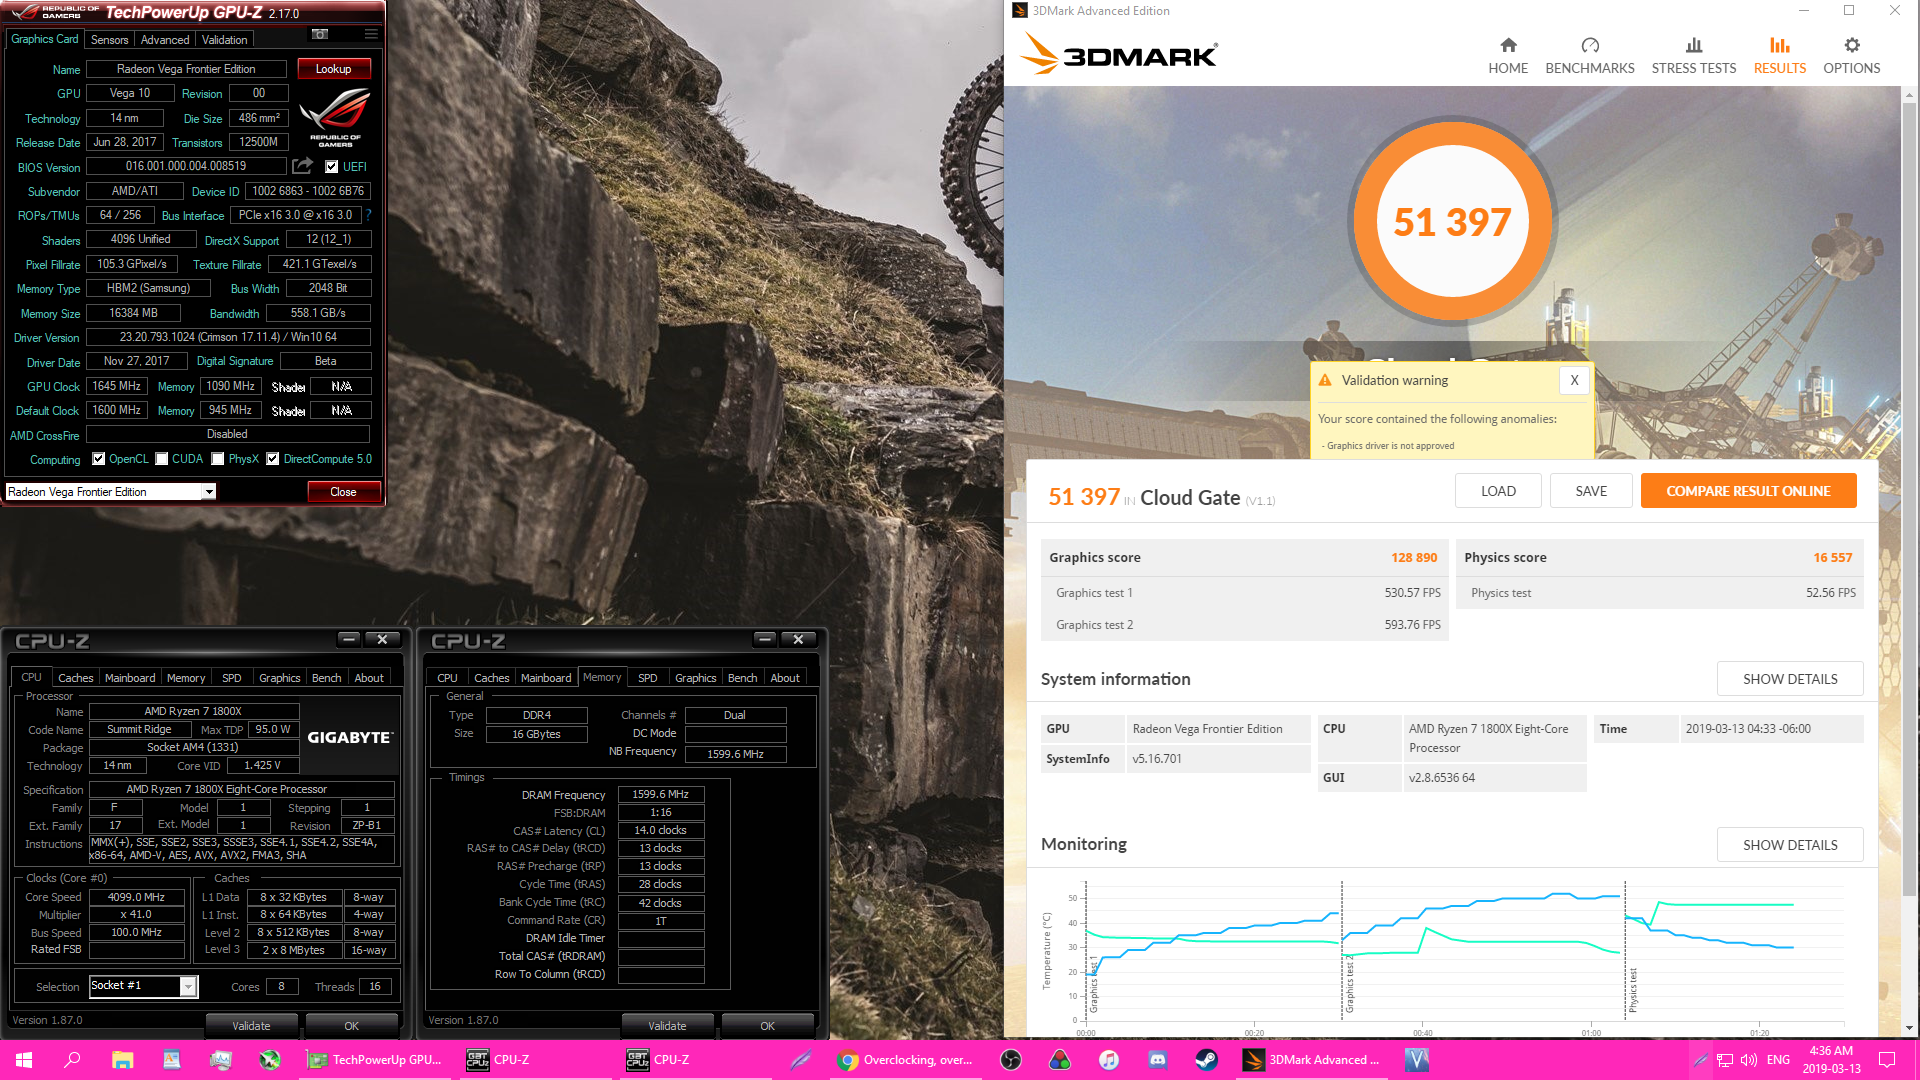
Task: Switch to the Sensors tab in GPU-Z
Action: coord(109,40)
